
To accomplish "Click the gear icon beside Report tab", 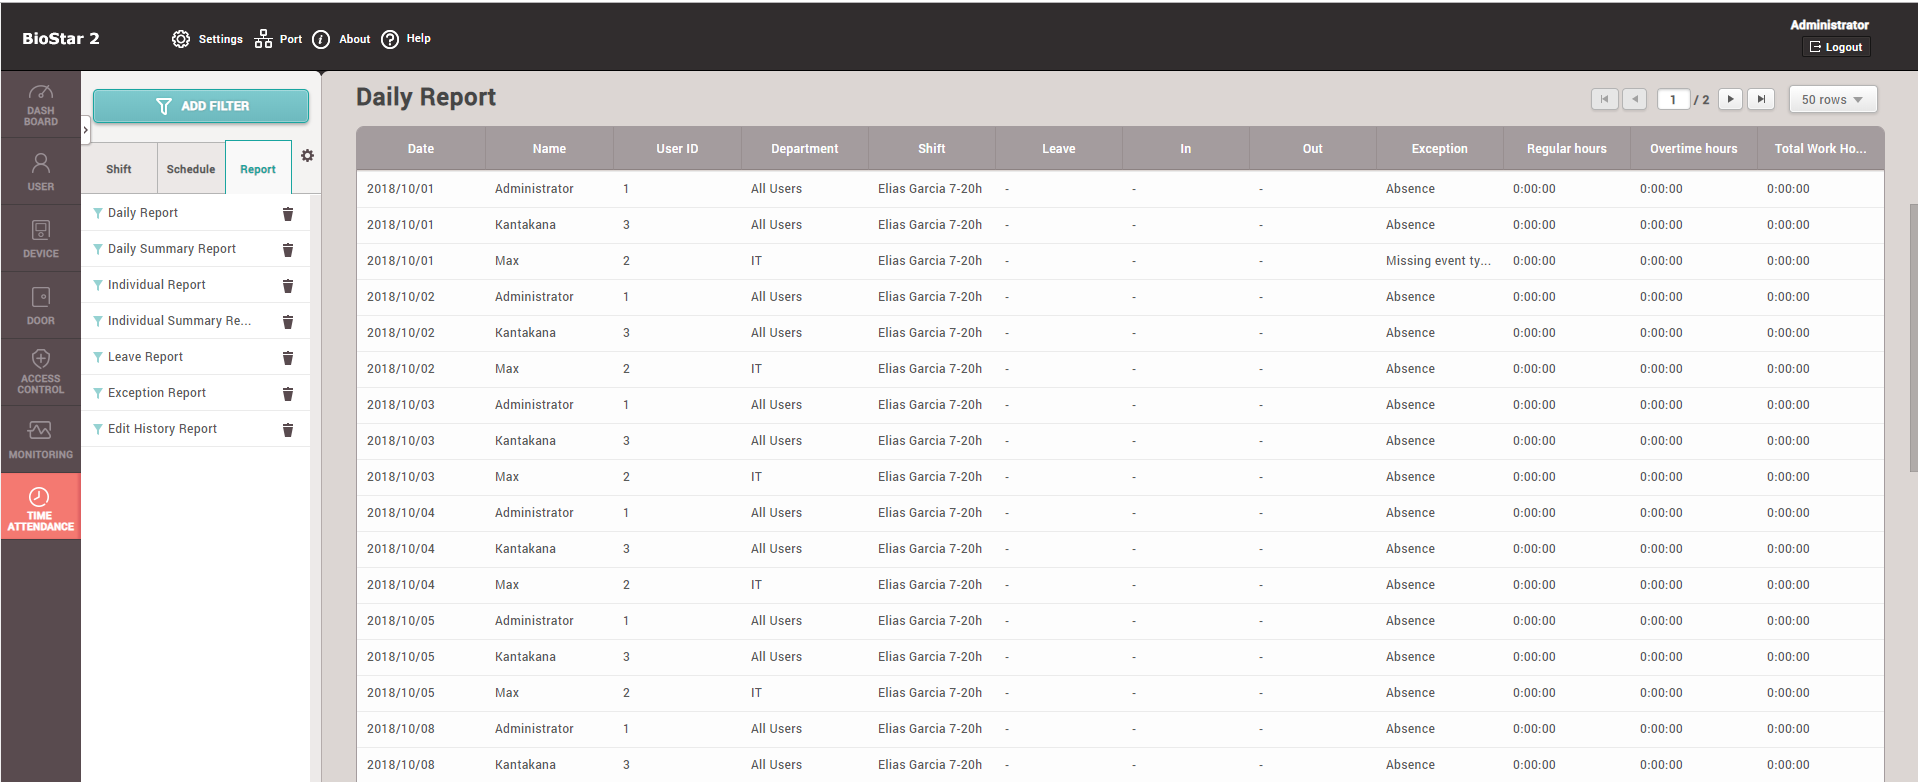I will click(307, 156).
